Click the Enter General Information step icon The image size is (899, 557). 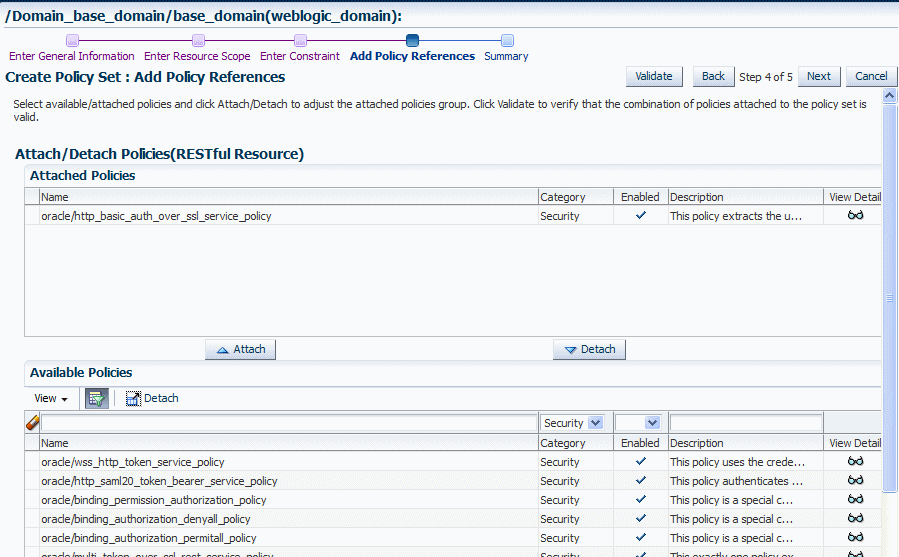(72, 40)
